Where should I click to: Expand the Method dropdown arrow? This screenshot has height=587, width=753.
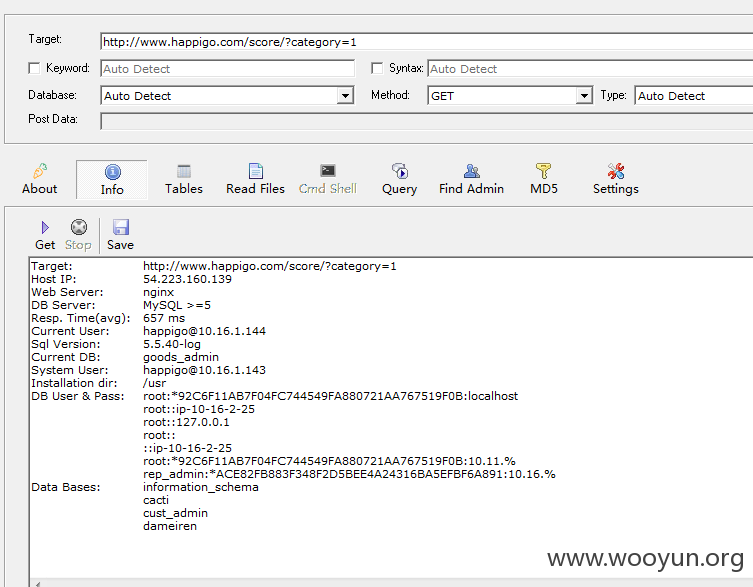point(583,96)
